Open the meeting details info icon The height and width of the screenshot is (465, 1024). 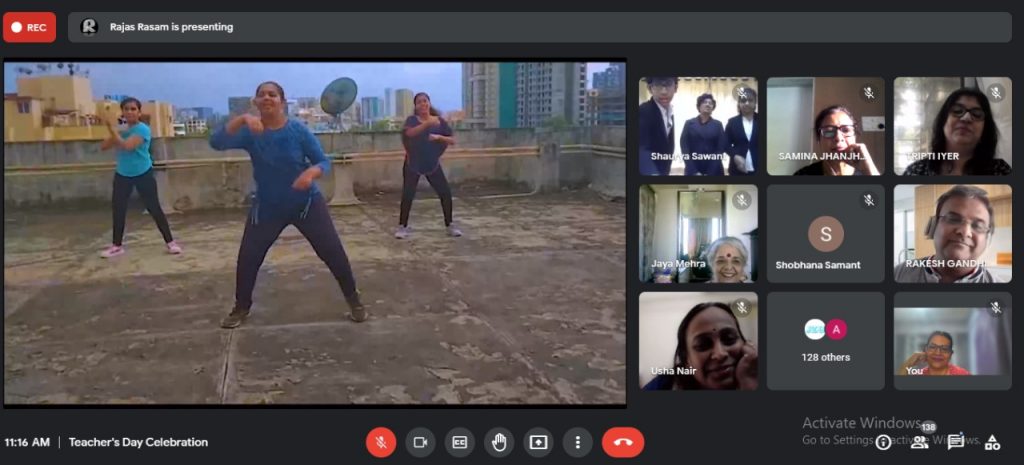tap(883, 442)
